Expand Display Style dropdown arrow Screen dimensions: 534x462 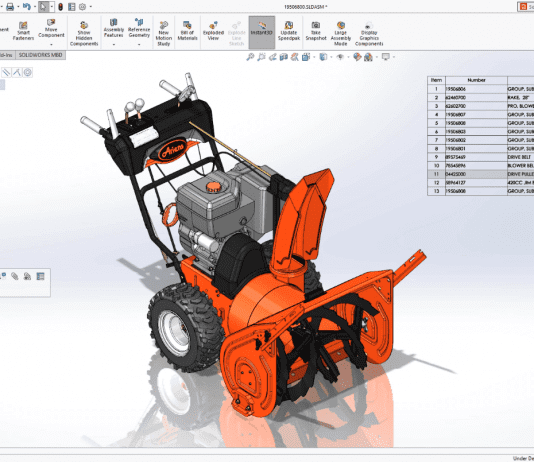click(331, 57)
